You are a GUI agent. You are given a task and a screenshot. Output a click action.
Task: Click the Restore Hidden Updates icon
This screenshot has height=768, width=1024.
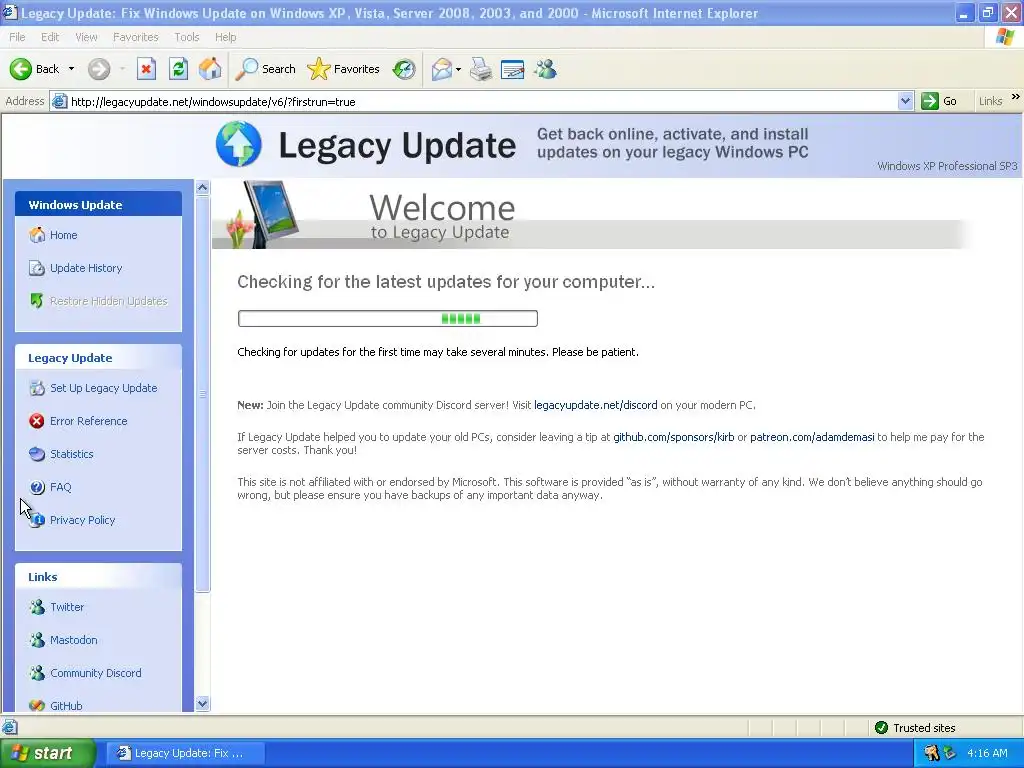coord(37,300)
